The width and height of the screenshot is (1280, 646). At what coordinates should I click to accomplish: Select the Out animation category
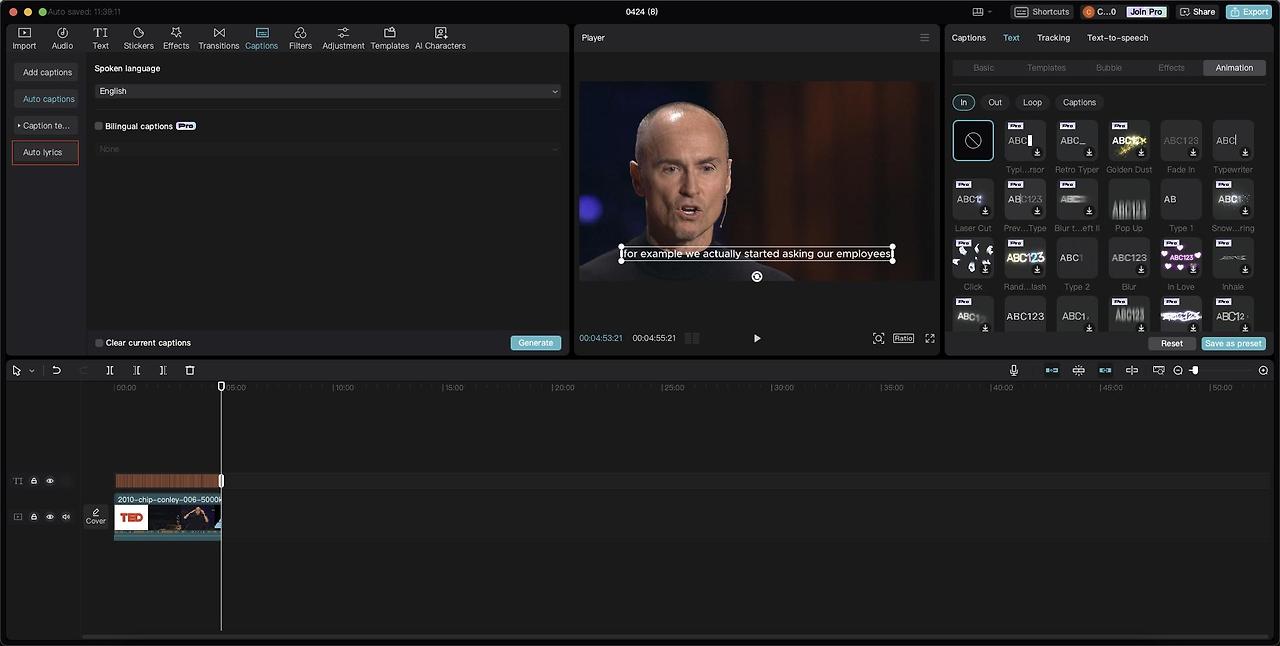tap(995, 102)
